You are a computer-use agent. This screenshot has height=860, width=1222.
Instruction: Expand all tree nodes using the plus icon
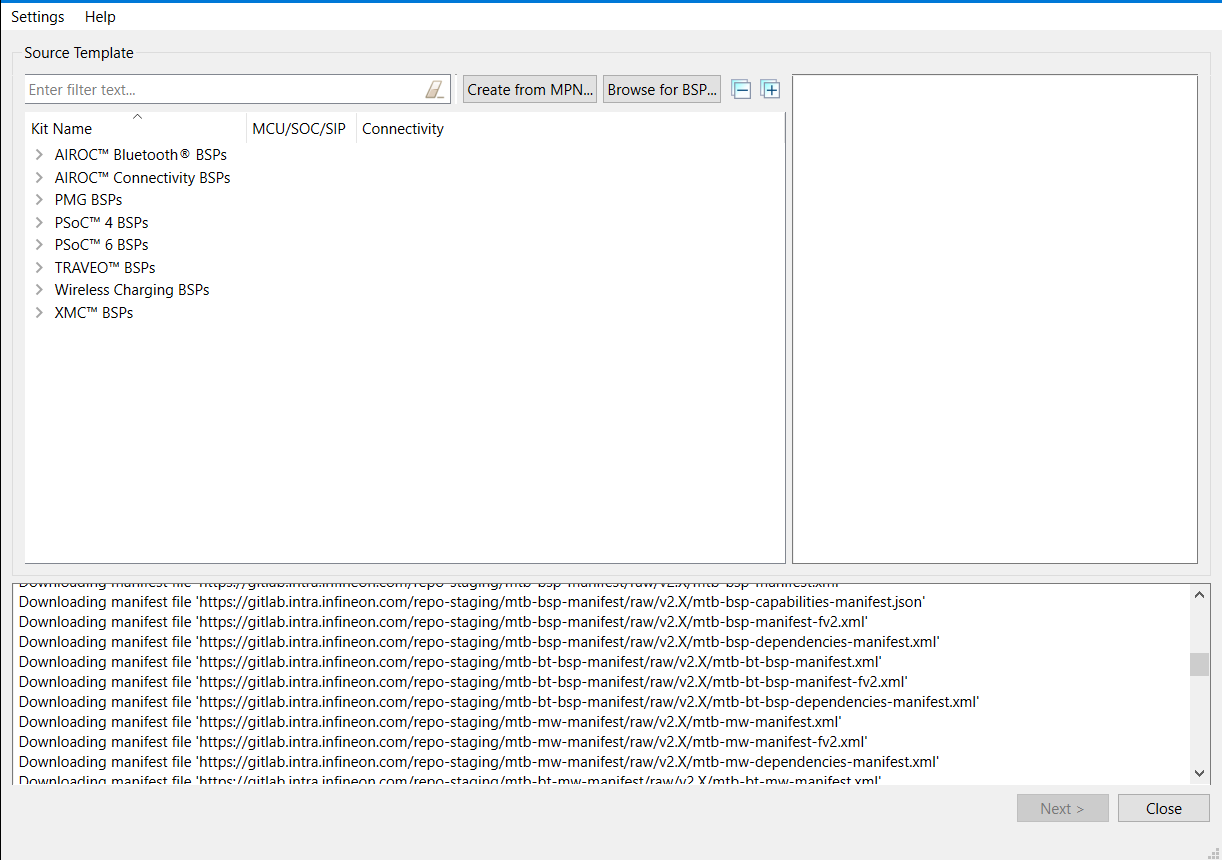[770, 90]
